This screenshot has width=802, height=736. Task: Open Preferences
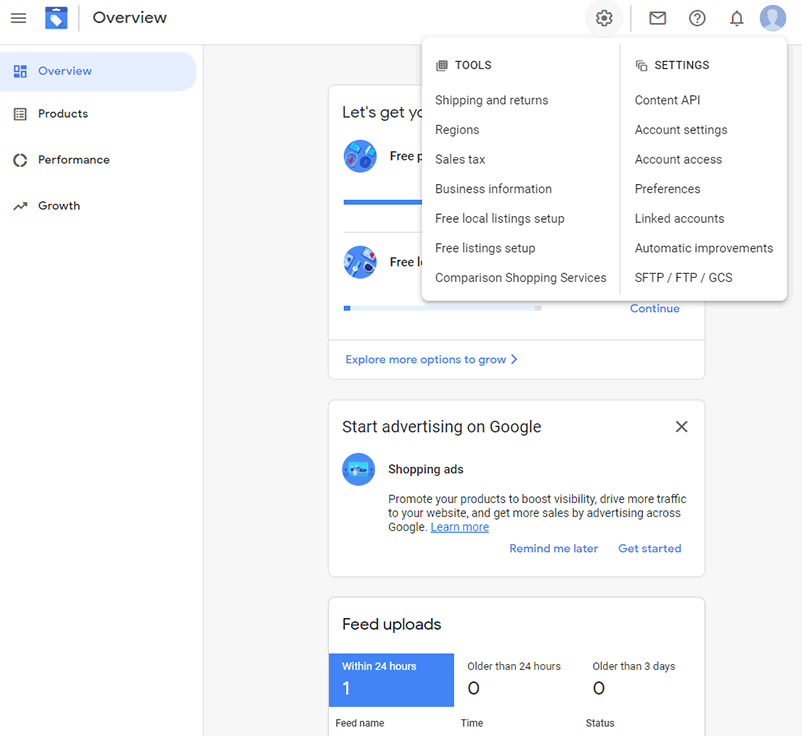pos(667,189)
